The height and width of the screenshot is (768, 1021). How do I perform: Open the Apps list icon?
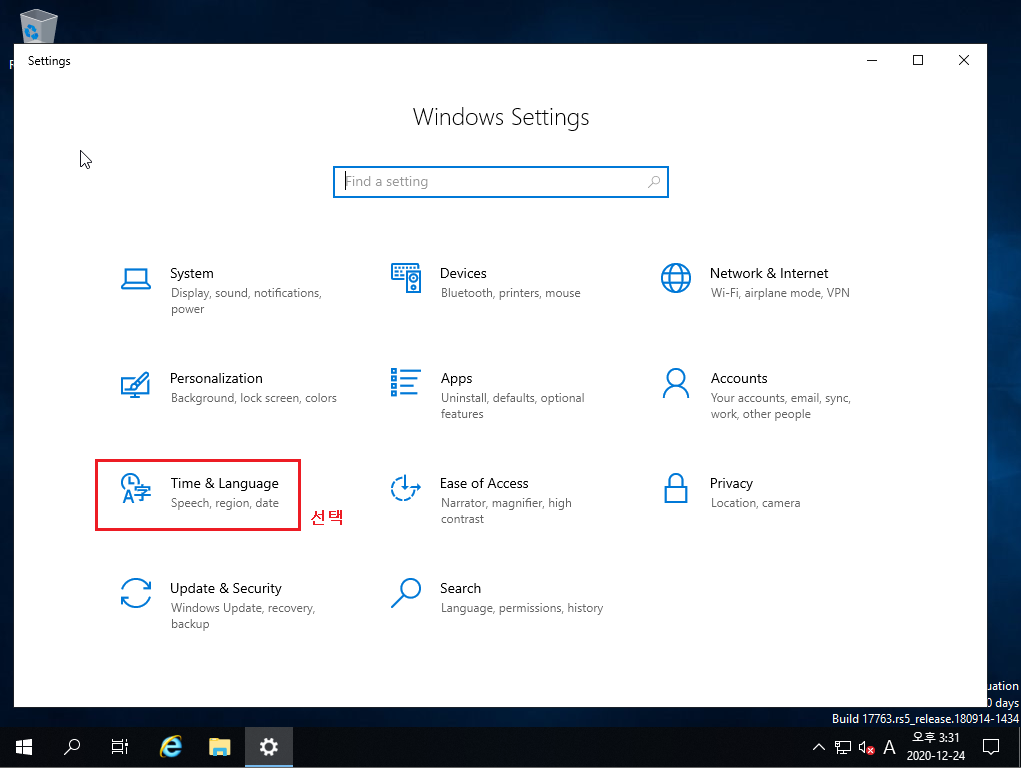(x=405, y=382)
